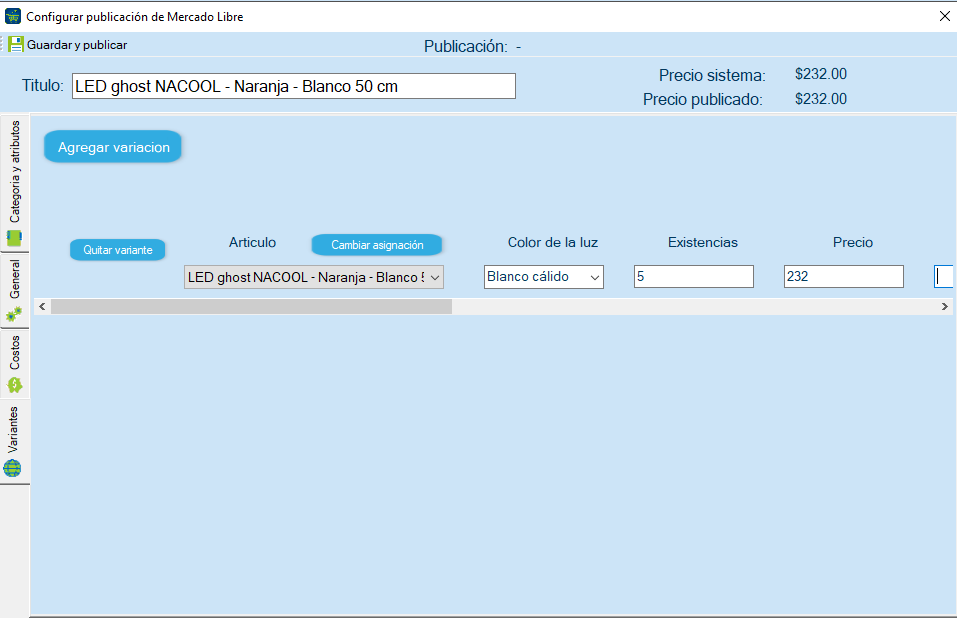Close the Configurar publicación window
The width and height of the screenshot is (957, 618).
944,16
